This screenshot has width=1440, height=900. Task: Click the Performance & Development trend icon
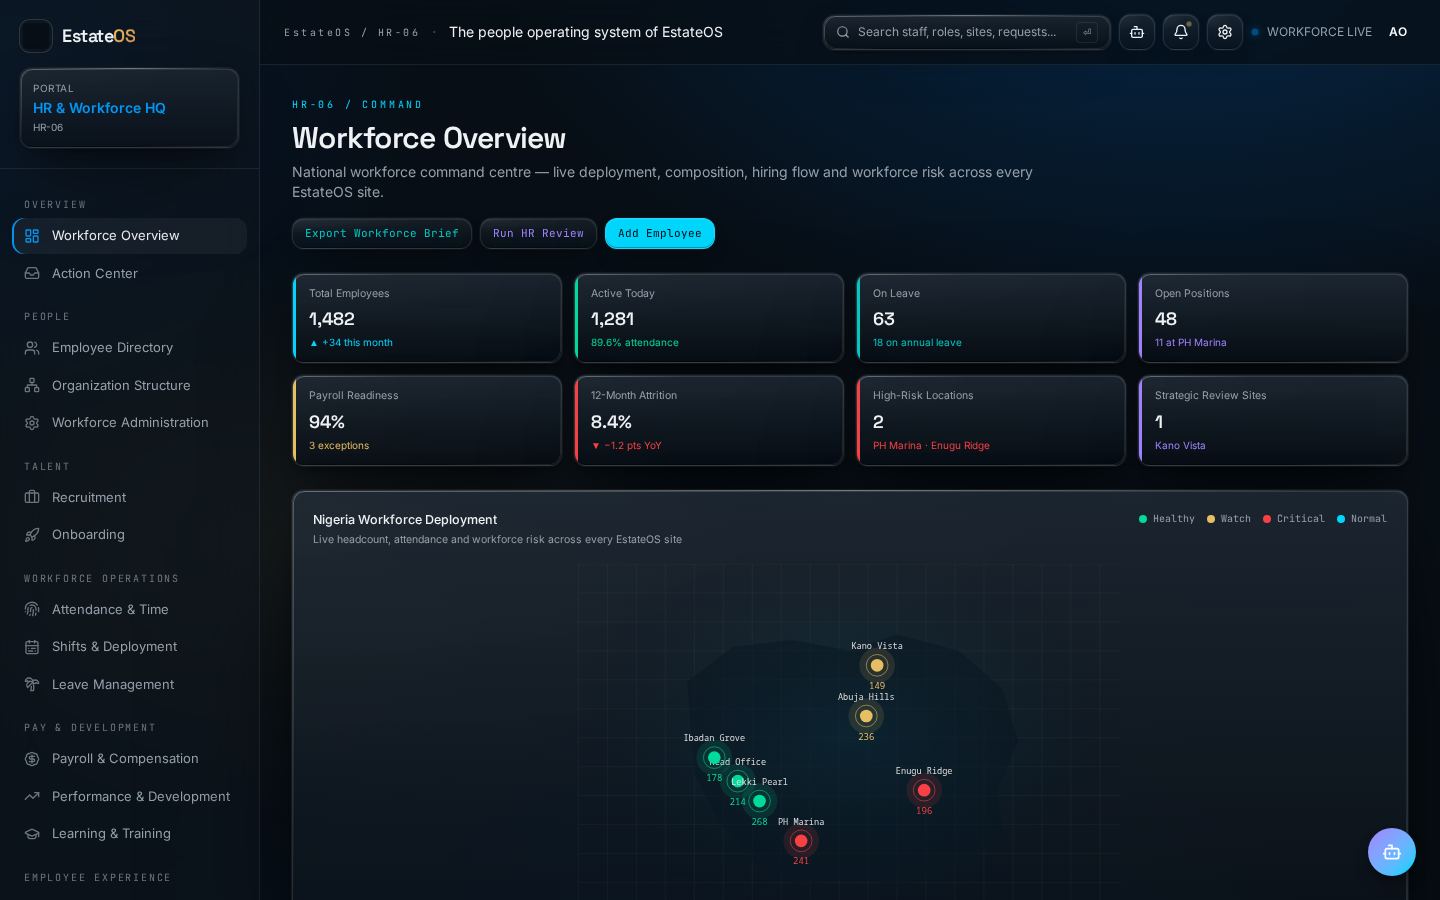pos(32,796)
